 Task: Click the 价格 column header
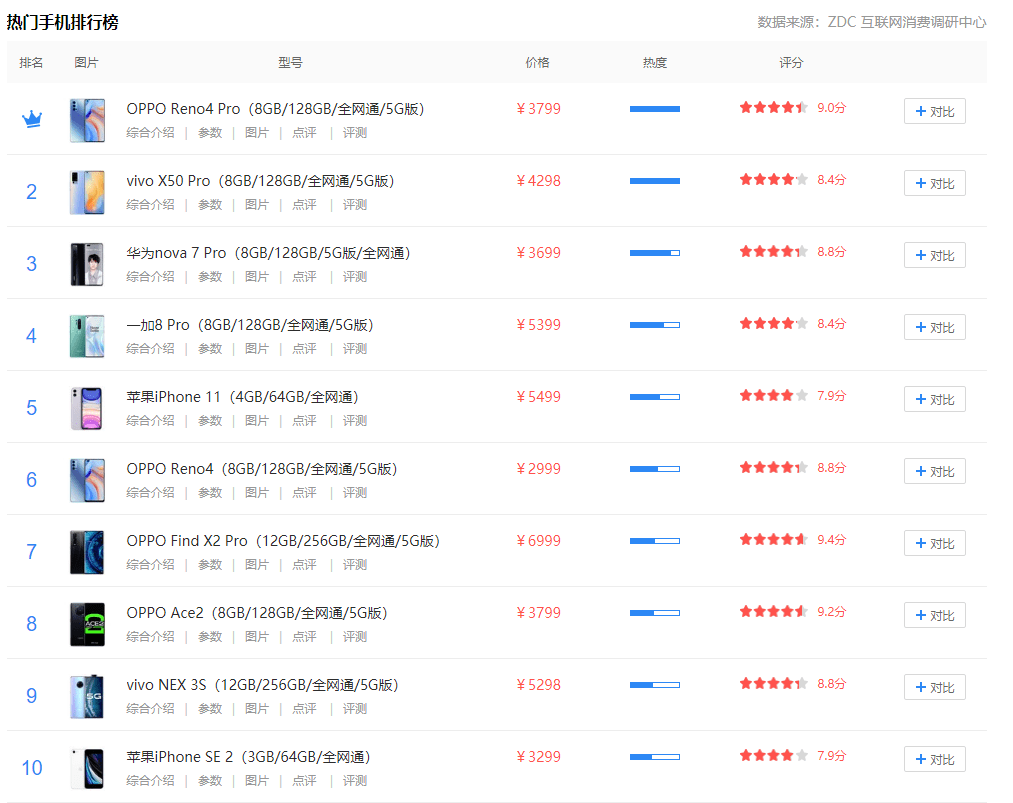[x=538, y=63]
